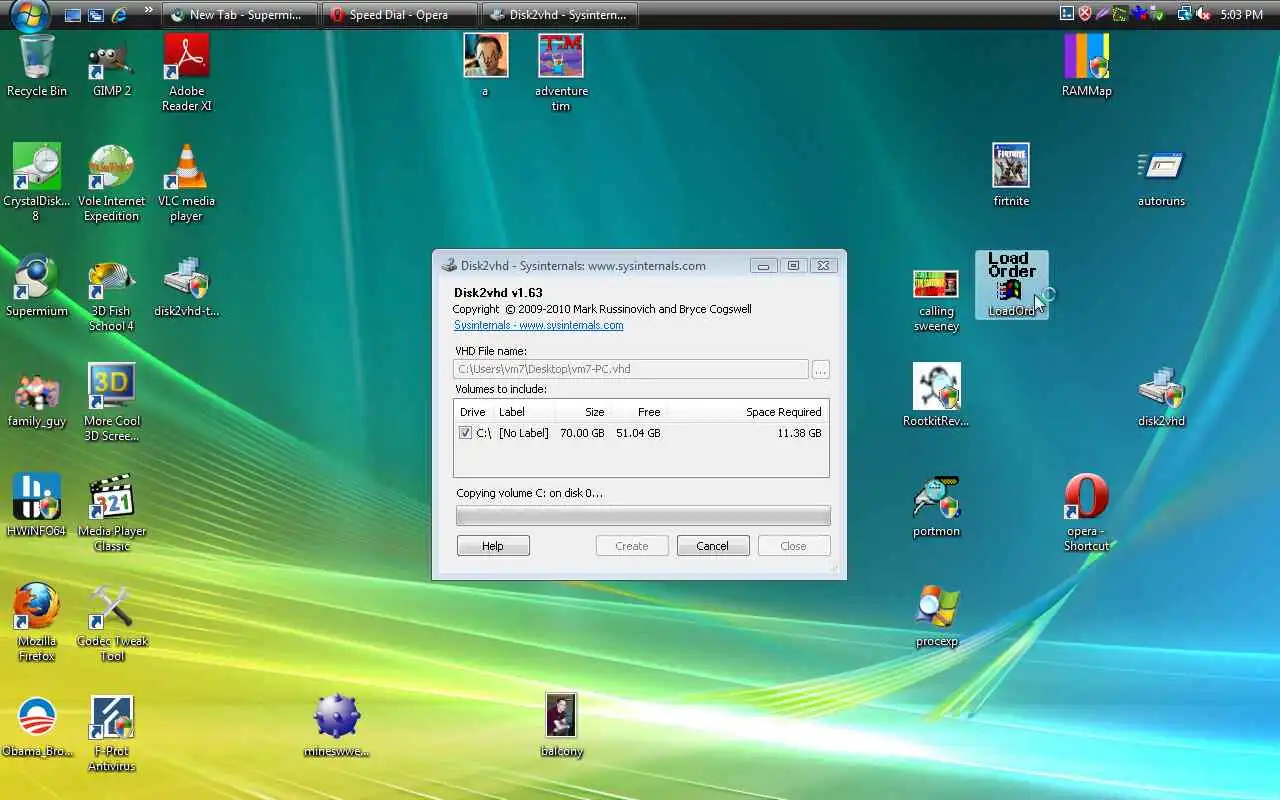Select the minesweeper desktop icon
Viewport: 1280px width, 800px height.
click(337, 726)
